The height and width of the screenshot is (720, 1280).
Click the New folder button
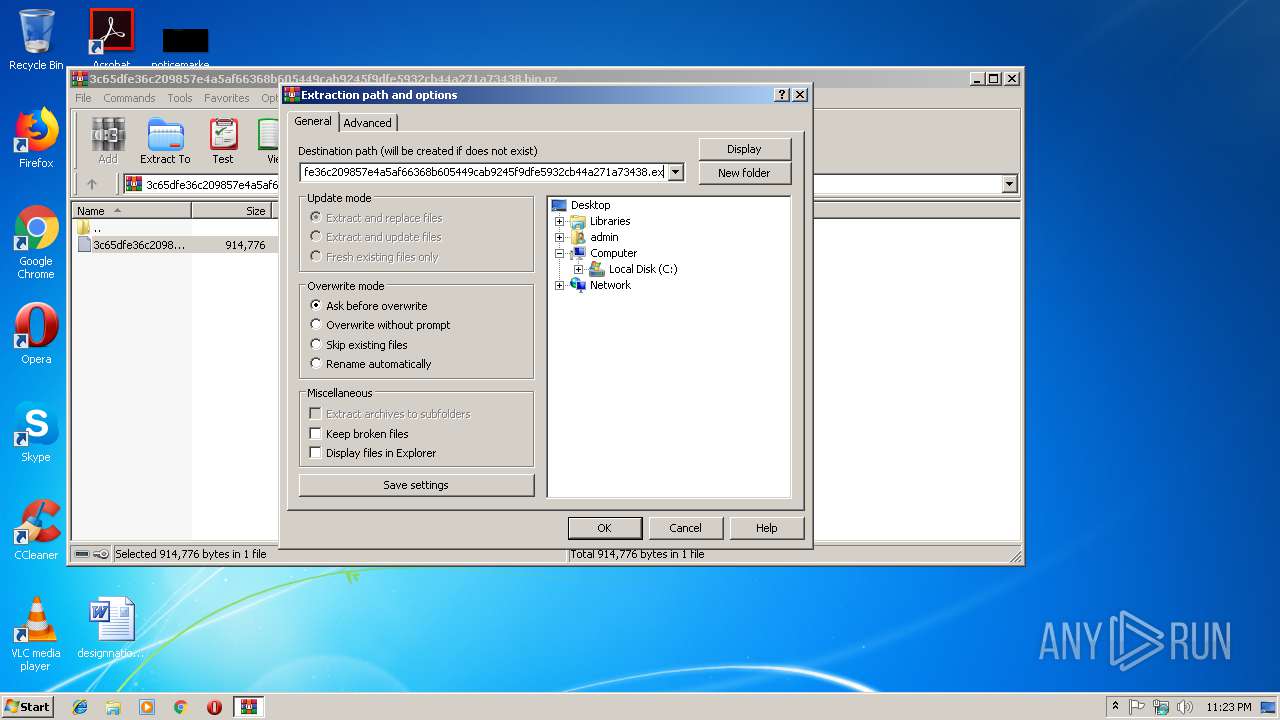click(x=744, y=173)
